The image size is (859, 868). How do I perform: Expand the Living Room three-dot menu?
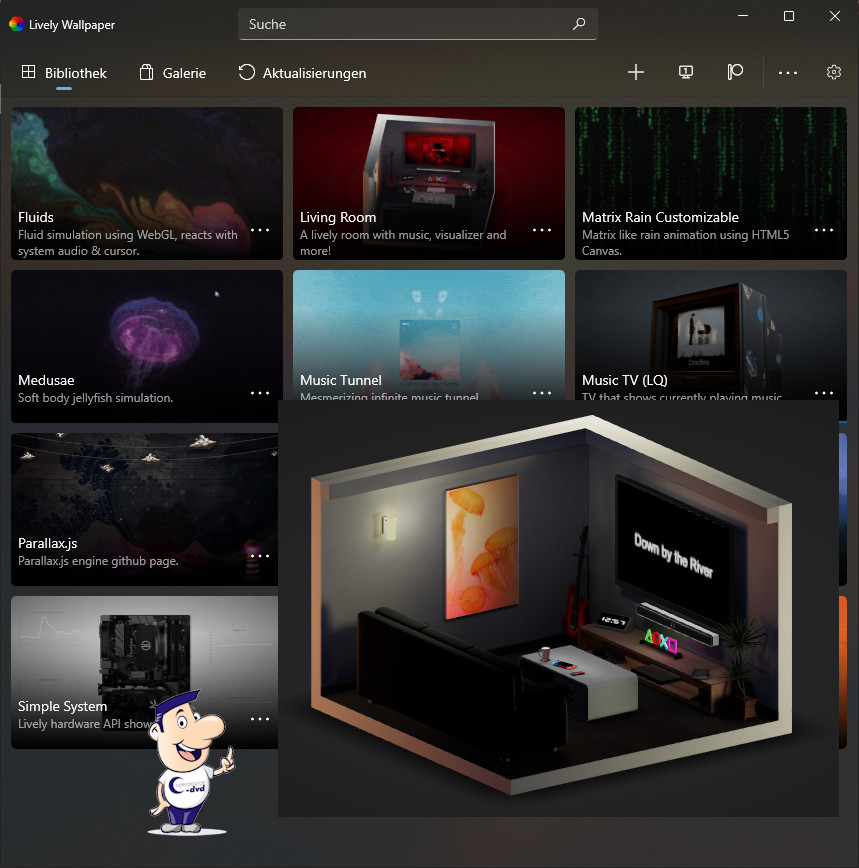(542, 230)
